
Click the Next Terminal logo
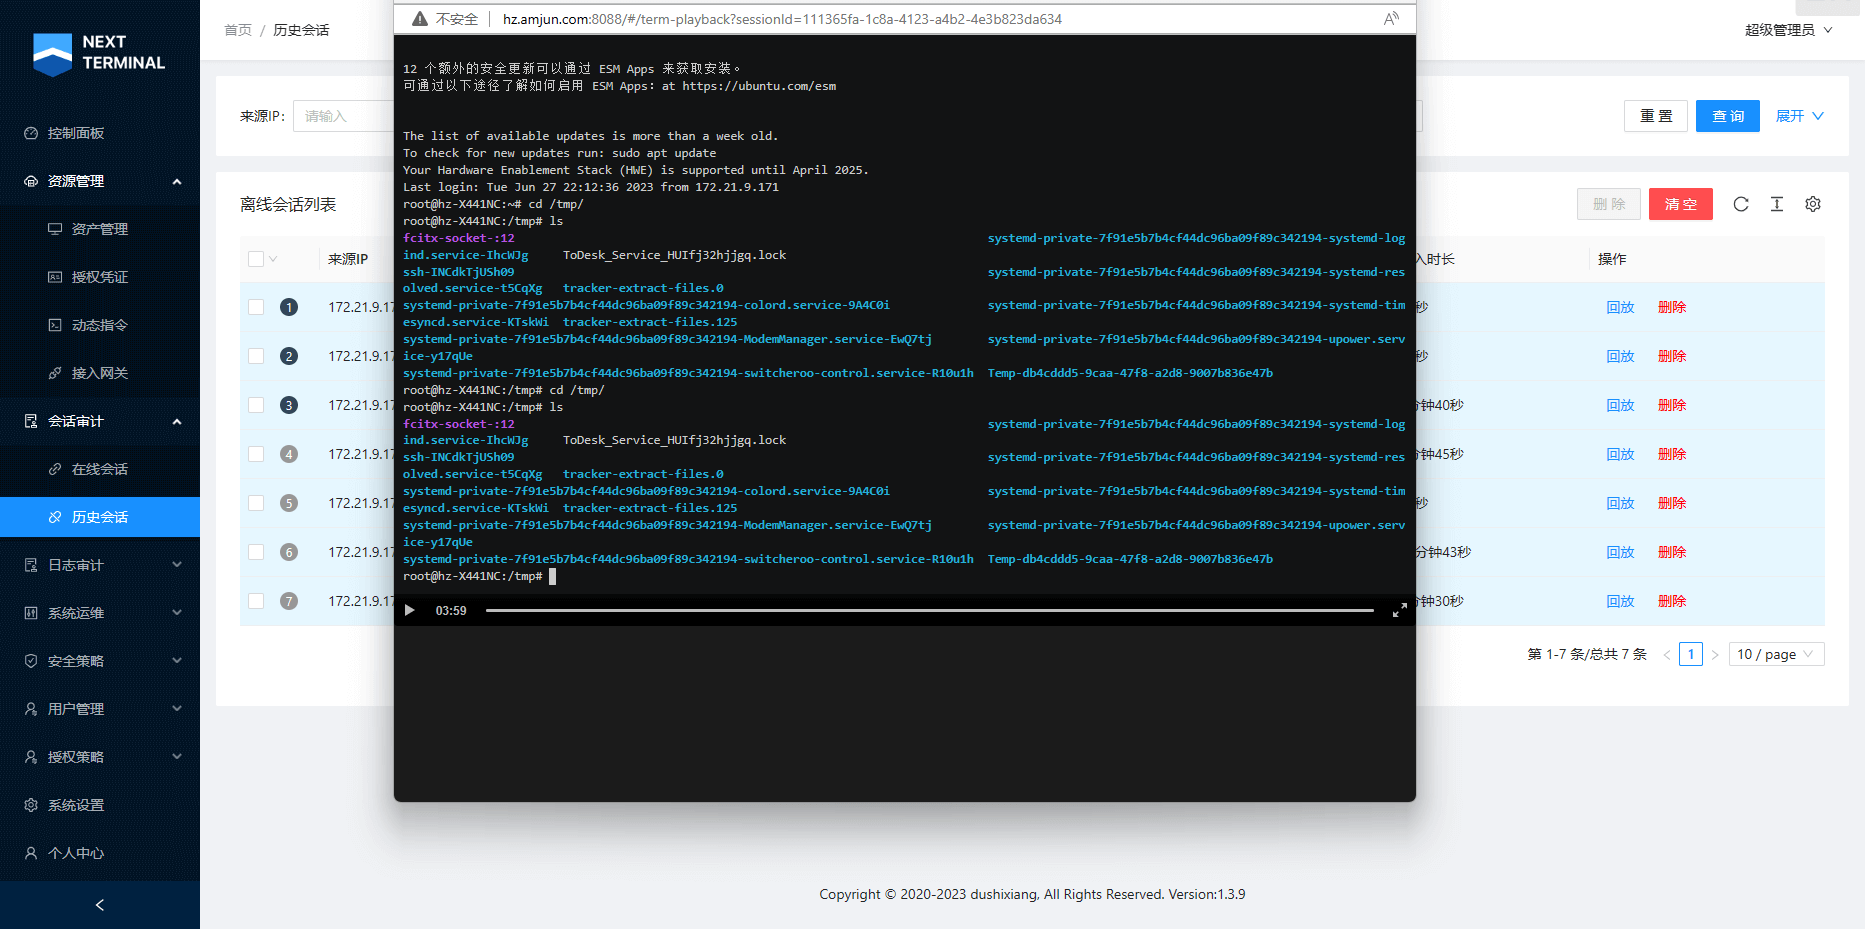tap(99, 53)
